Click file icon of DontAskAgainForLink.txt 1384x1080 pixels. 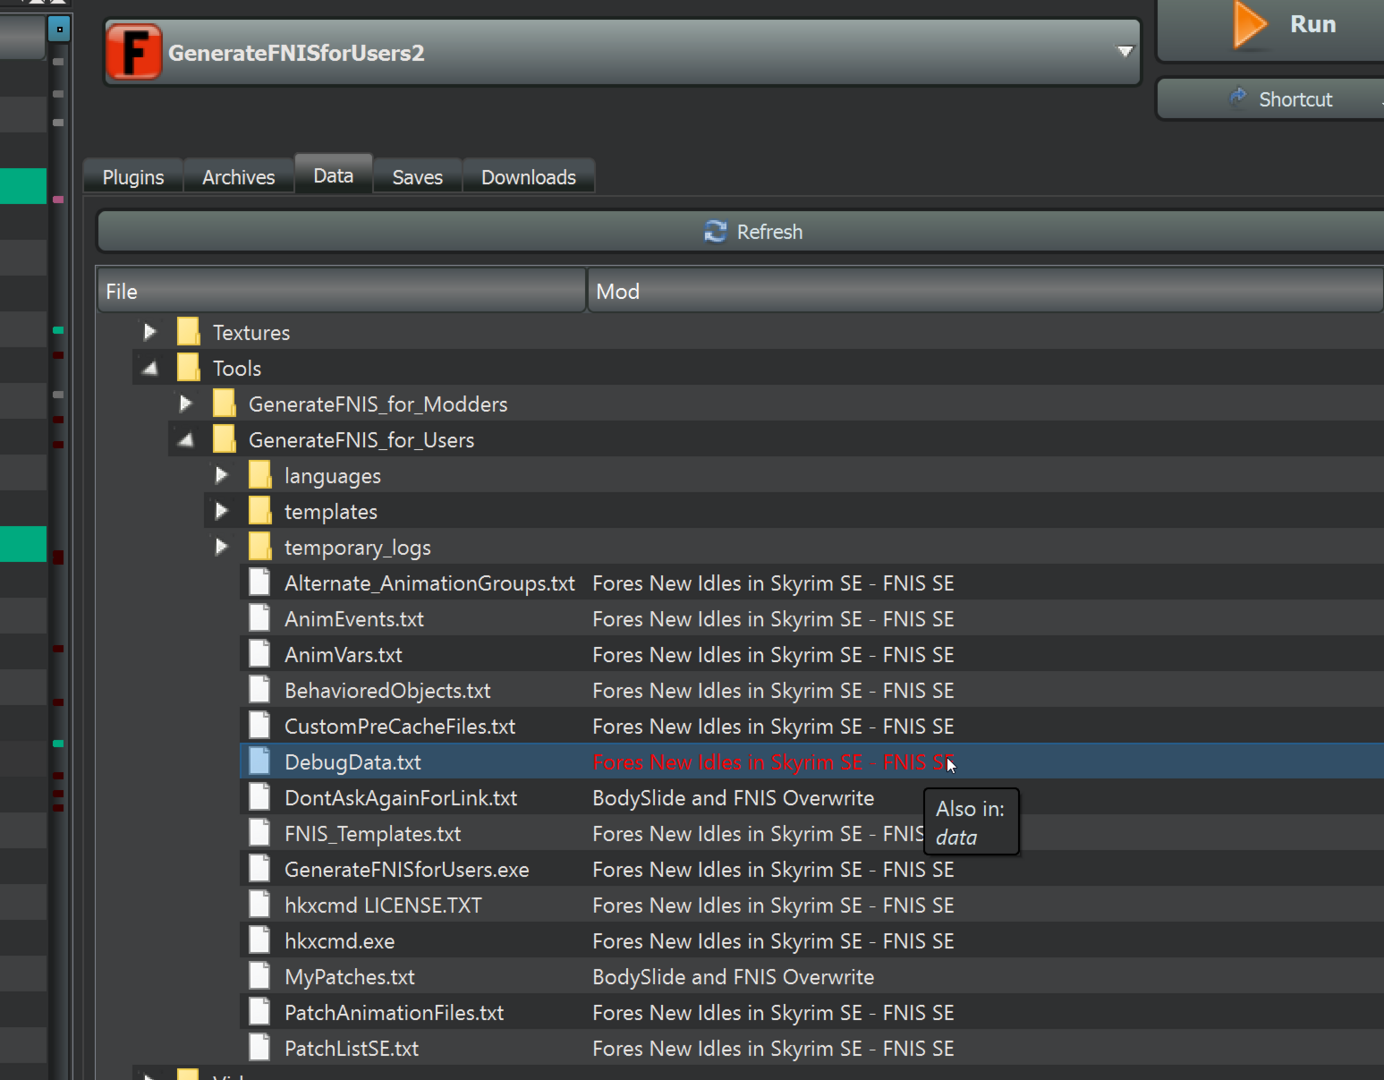coord(260,797)
